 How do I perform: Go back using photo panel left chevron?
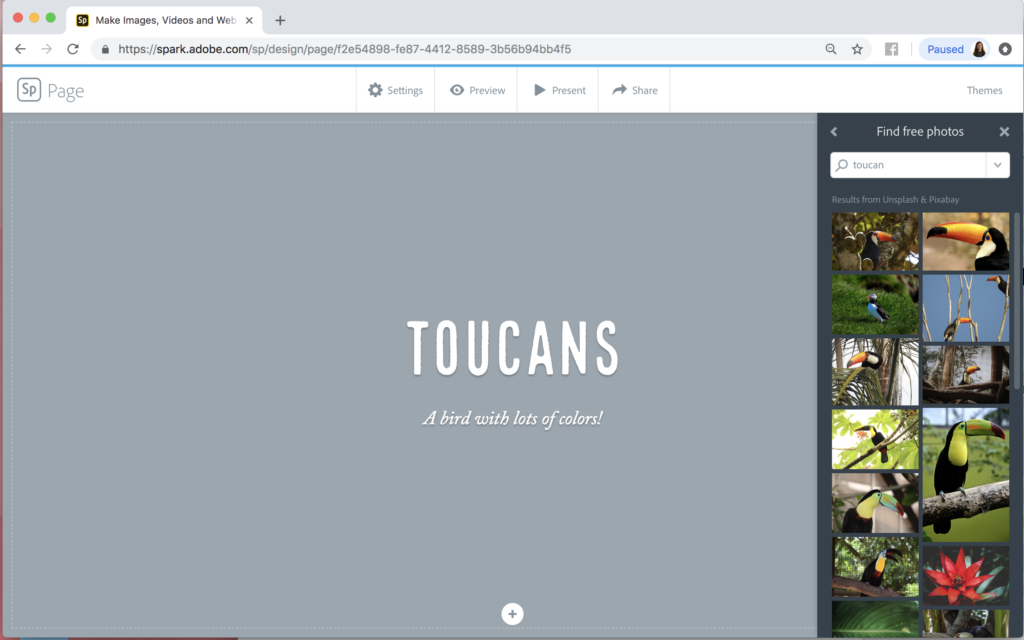[834, 132]
